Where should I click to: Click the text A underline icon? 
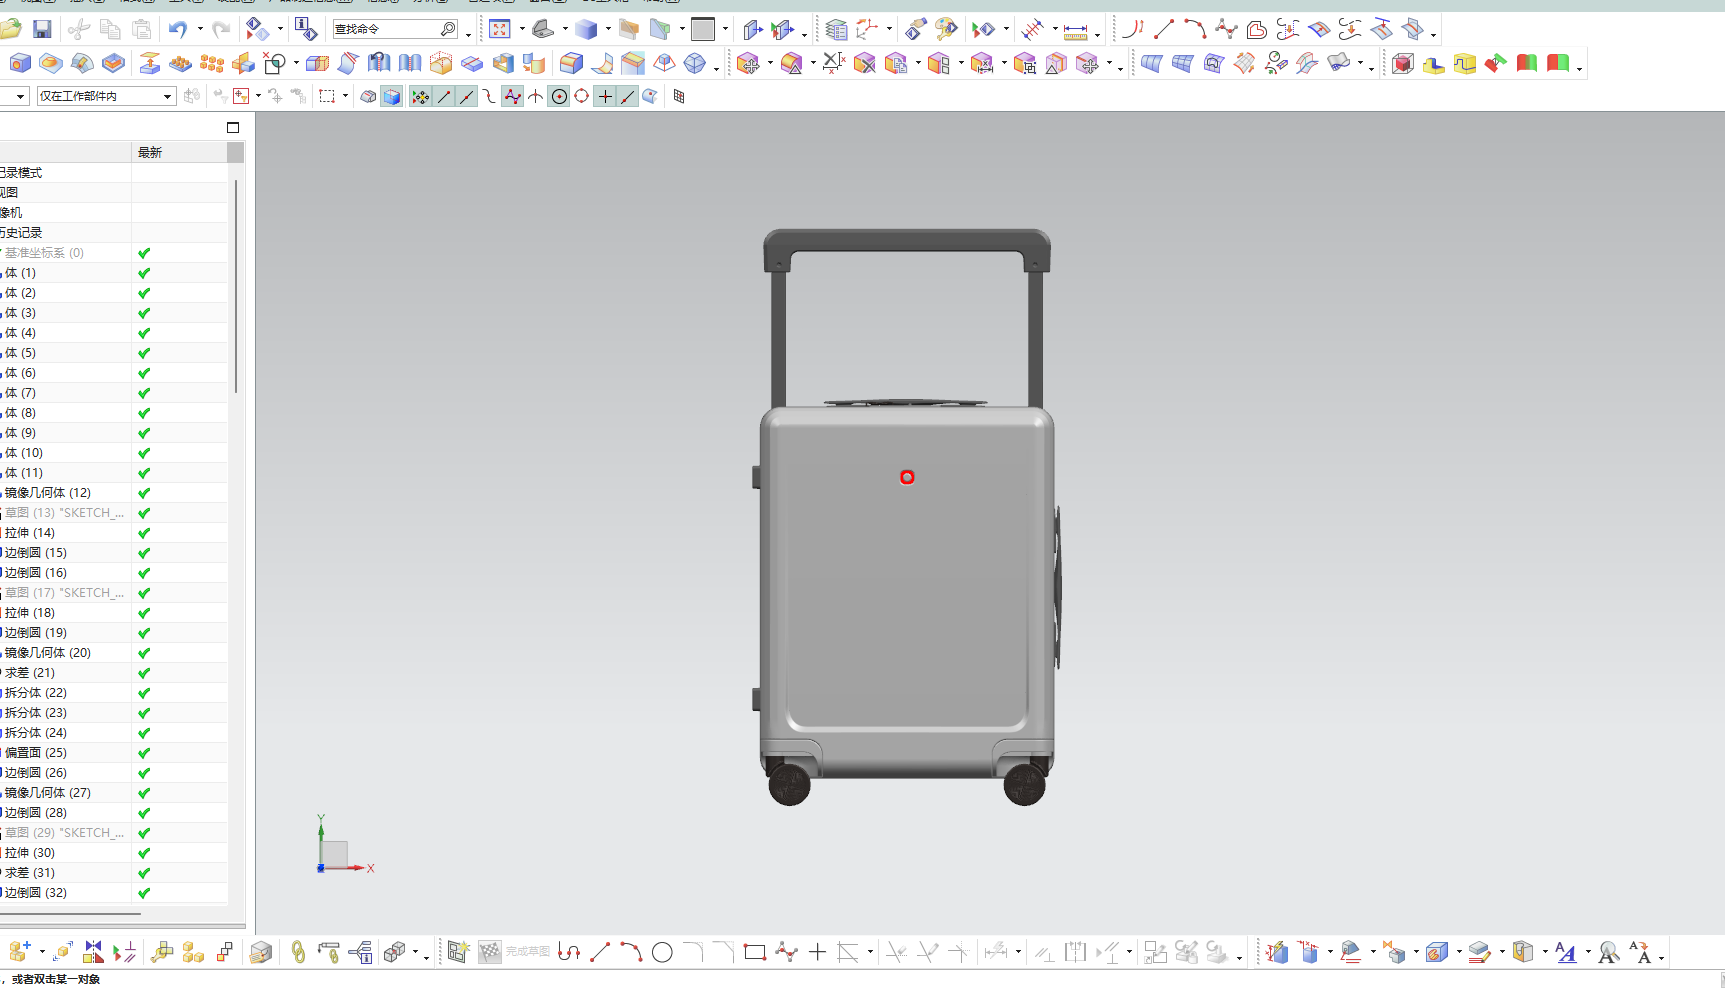(1566, 953)
